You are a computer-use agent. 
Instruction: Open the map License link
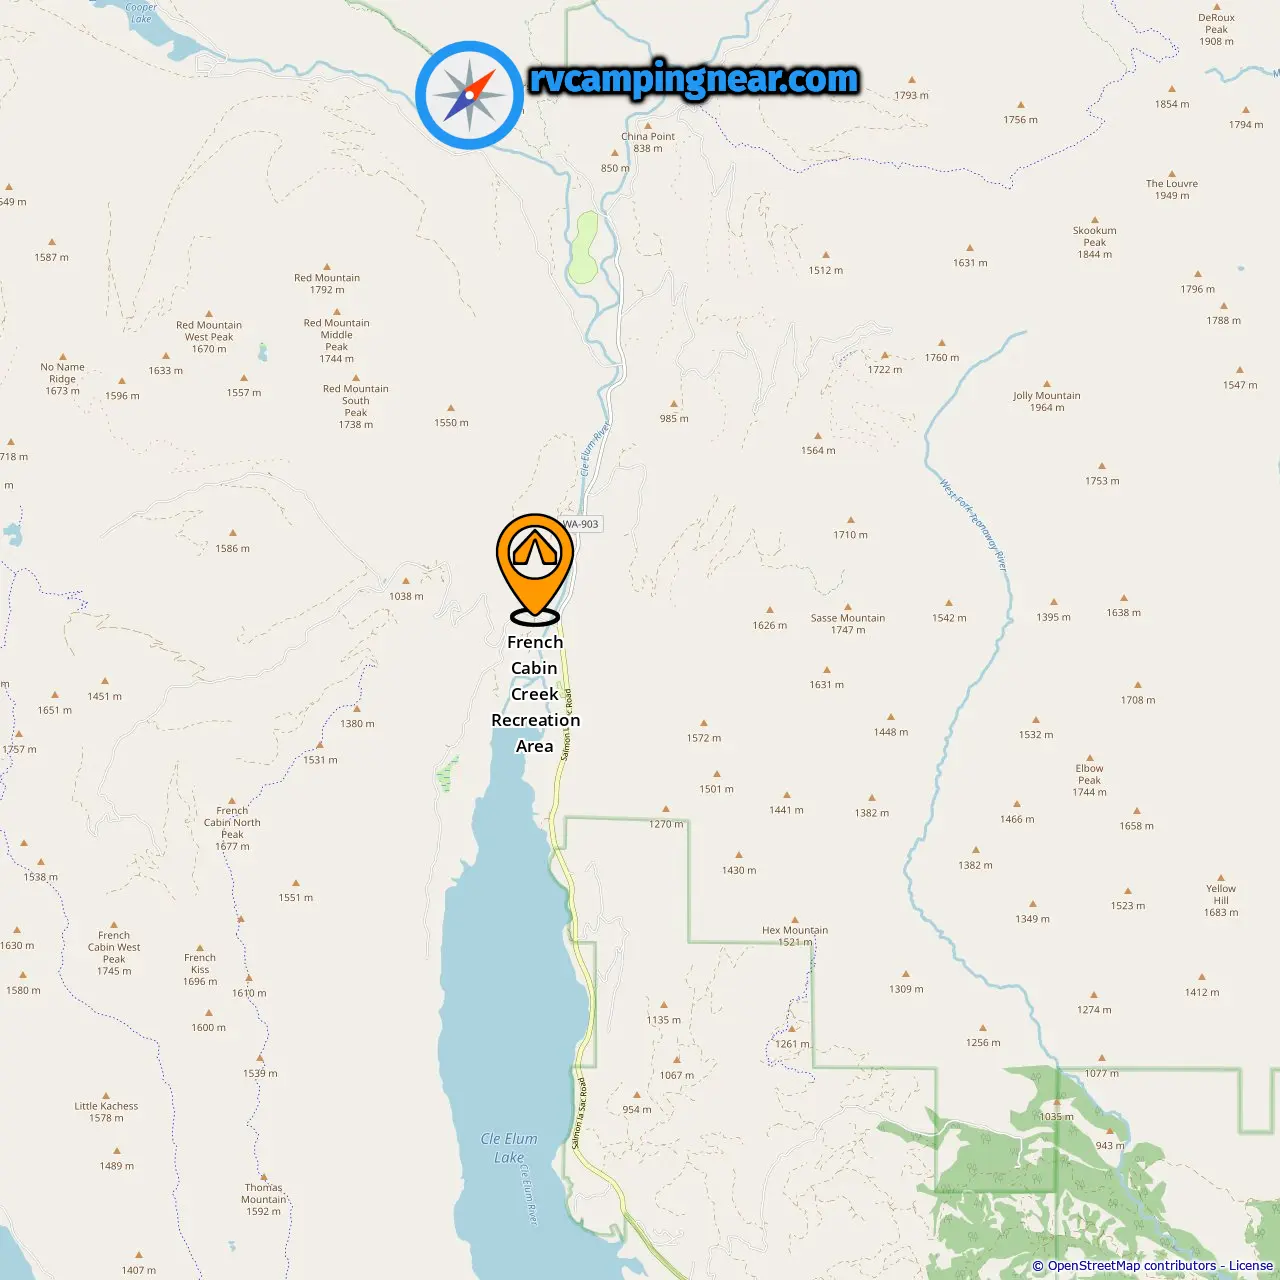1250,1266
